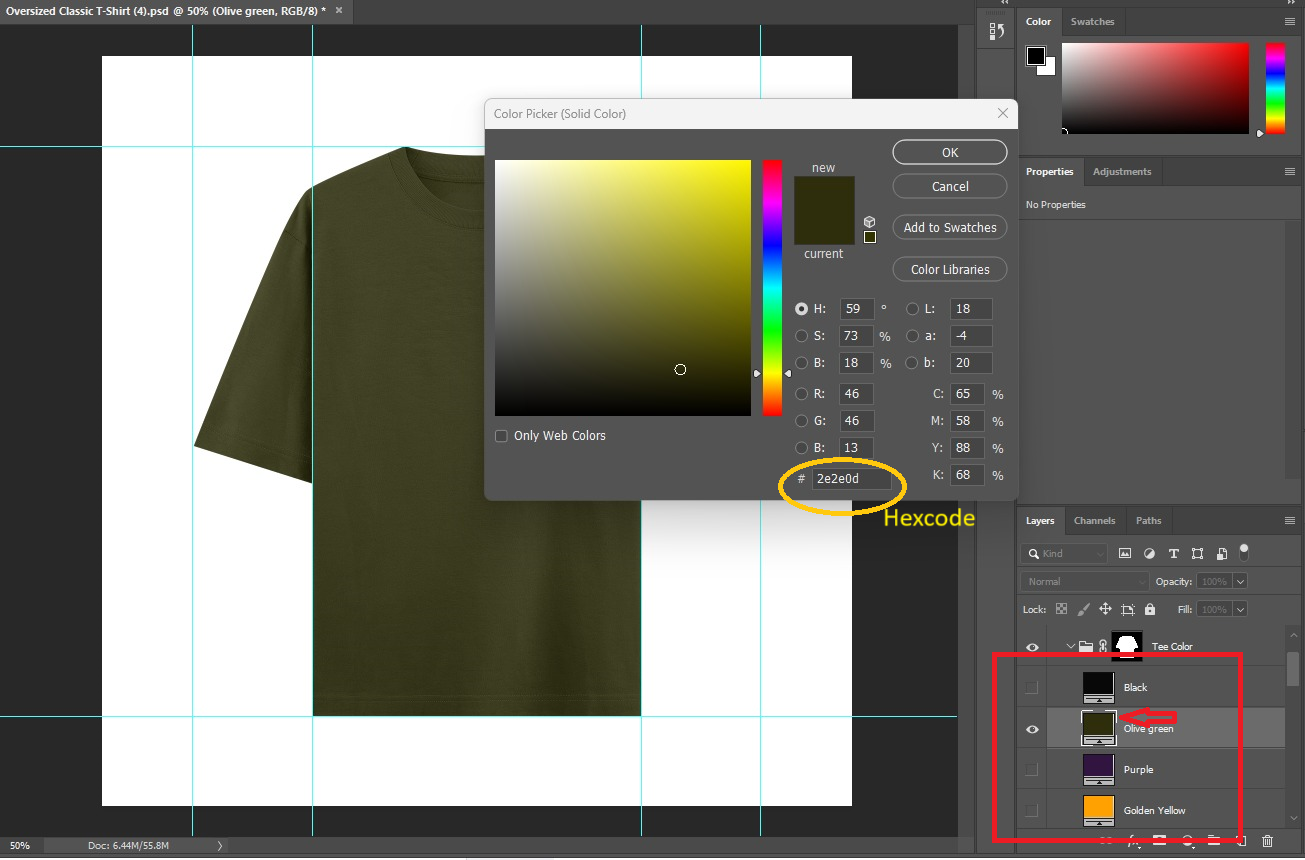This screenshot has height=860, width=1305.
Task: Switch to the Paths tab
Action: pos(1149,520)
